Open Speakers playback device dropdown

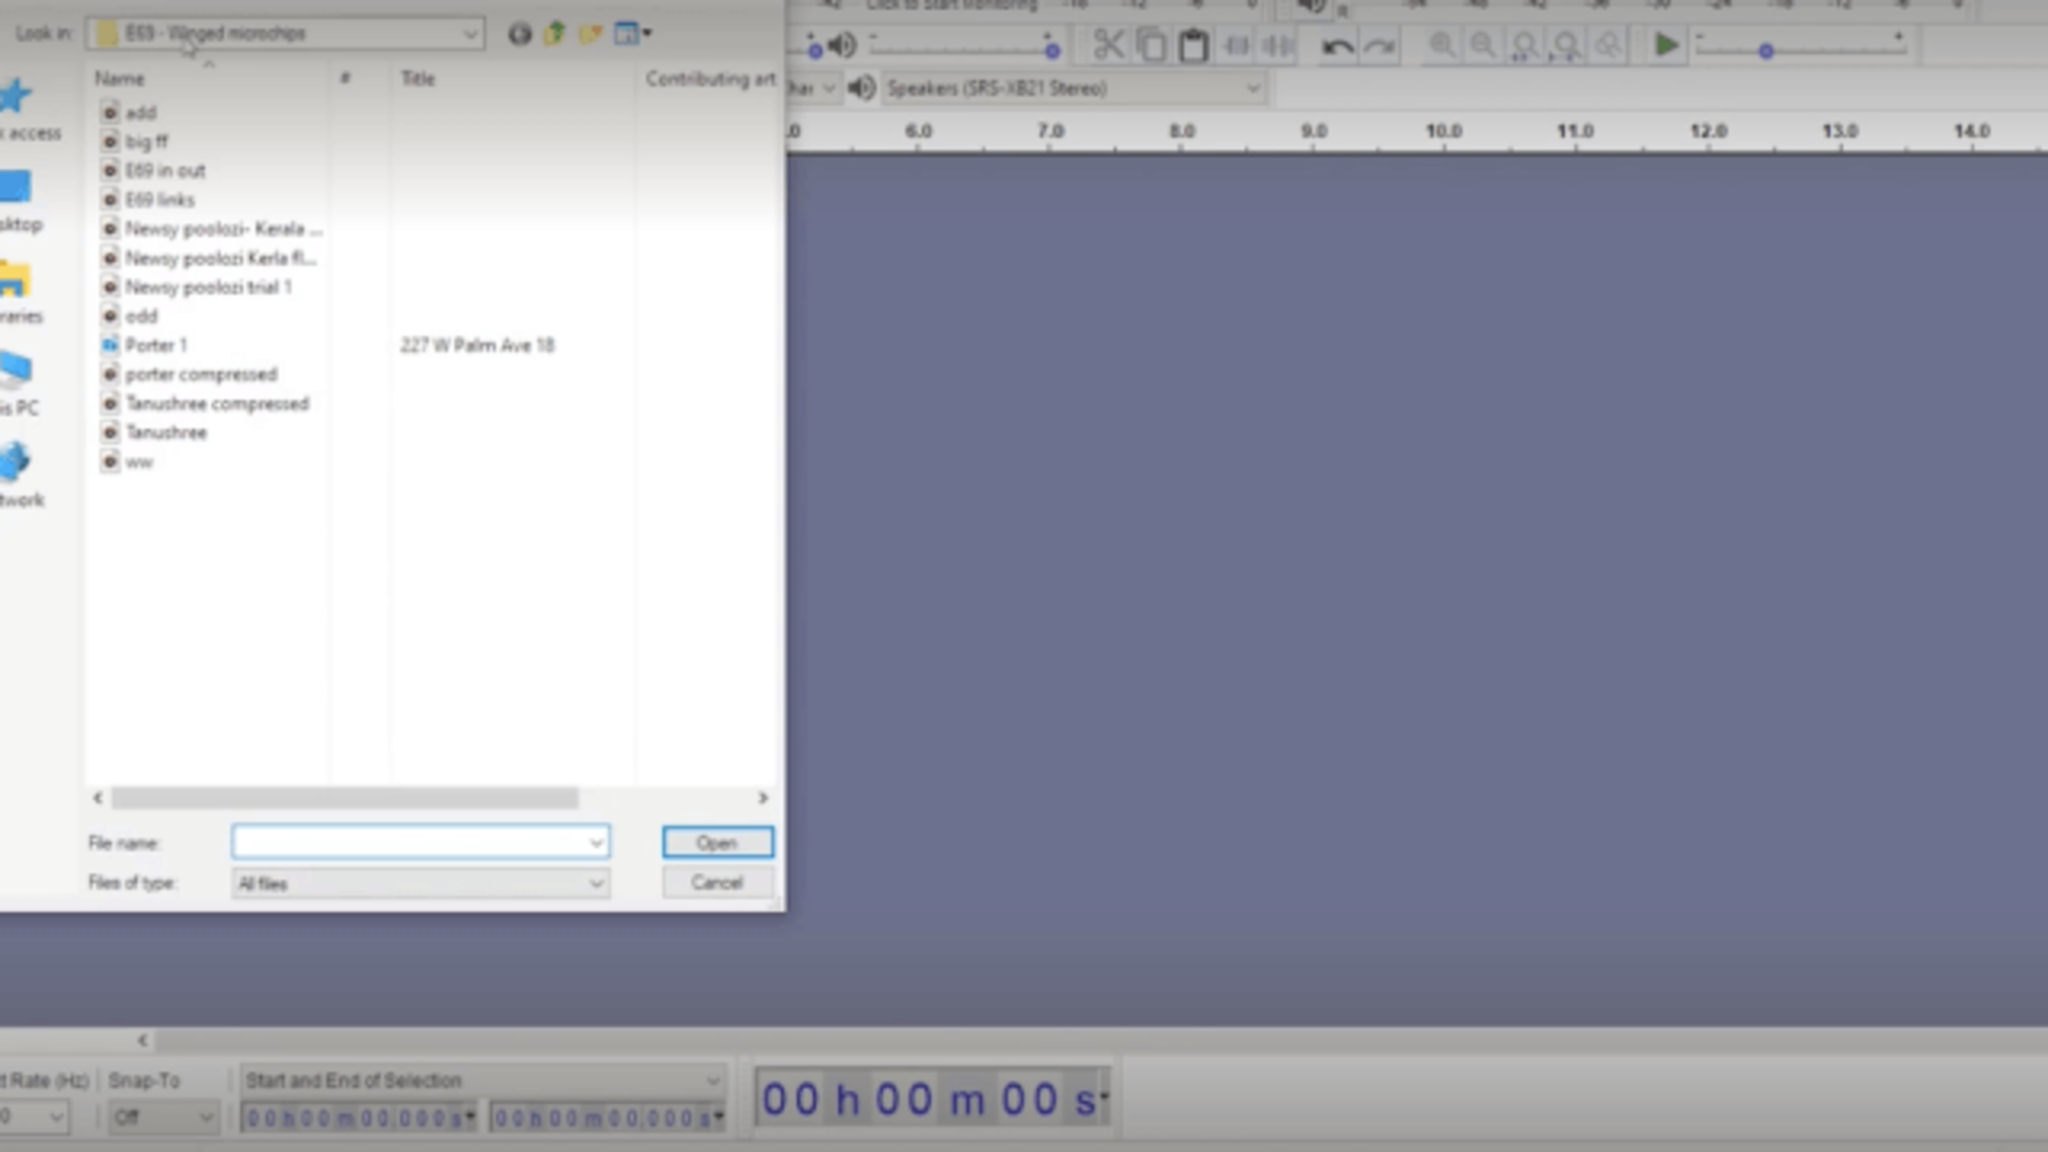1252,88
